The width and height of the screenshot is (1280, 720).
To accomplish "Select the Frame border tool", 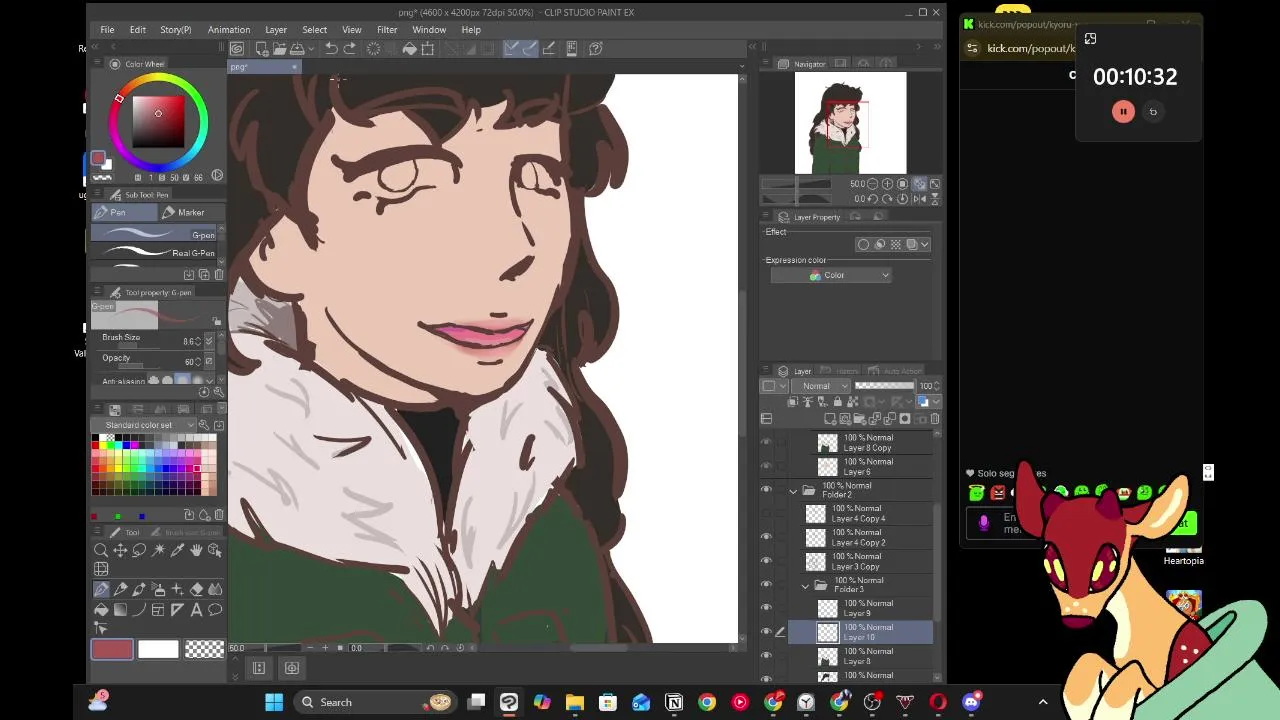I will point(158,609).
